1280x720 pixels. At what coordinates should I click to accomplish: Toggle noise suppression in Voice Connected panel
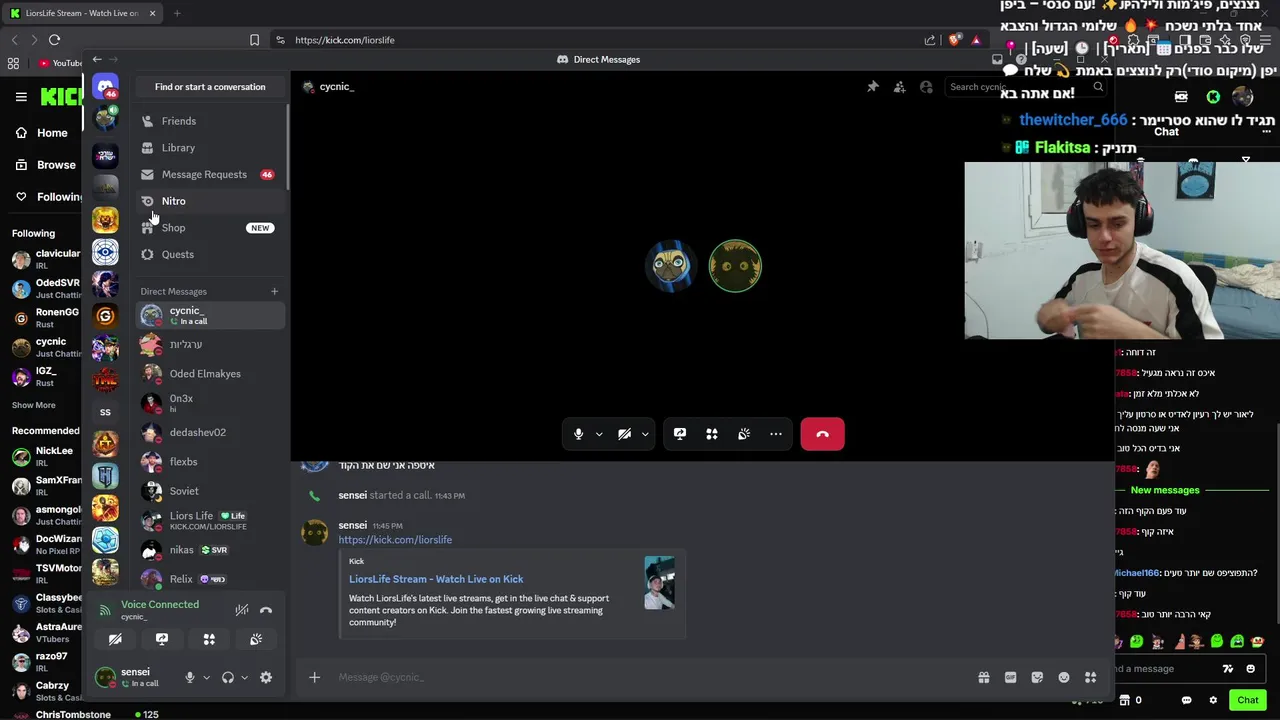[x=241, y=610]
